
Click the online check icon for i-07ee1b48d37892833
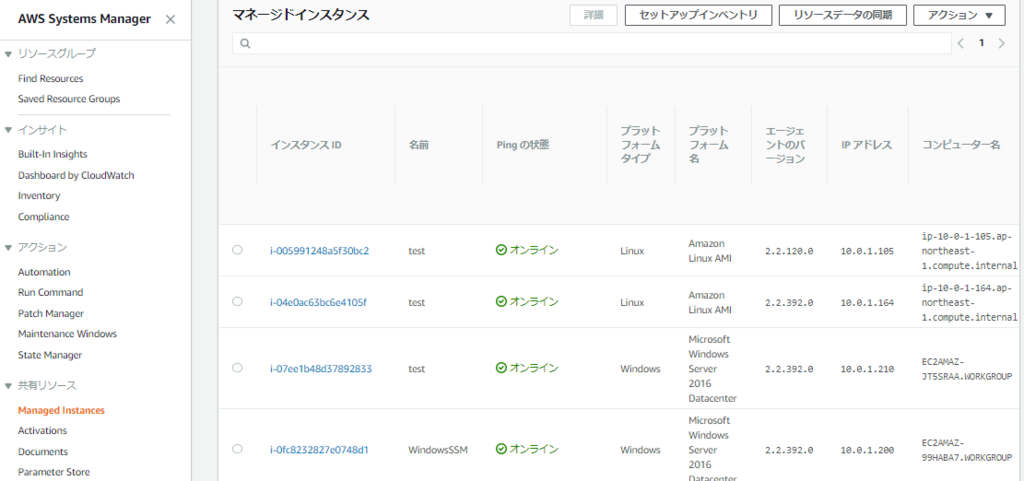click(x=501, y=368)
